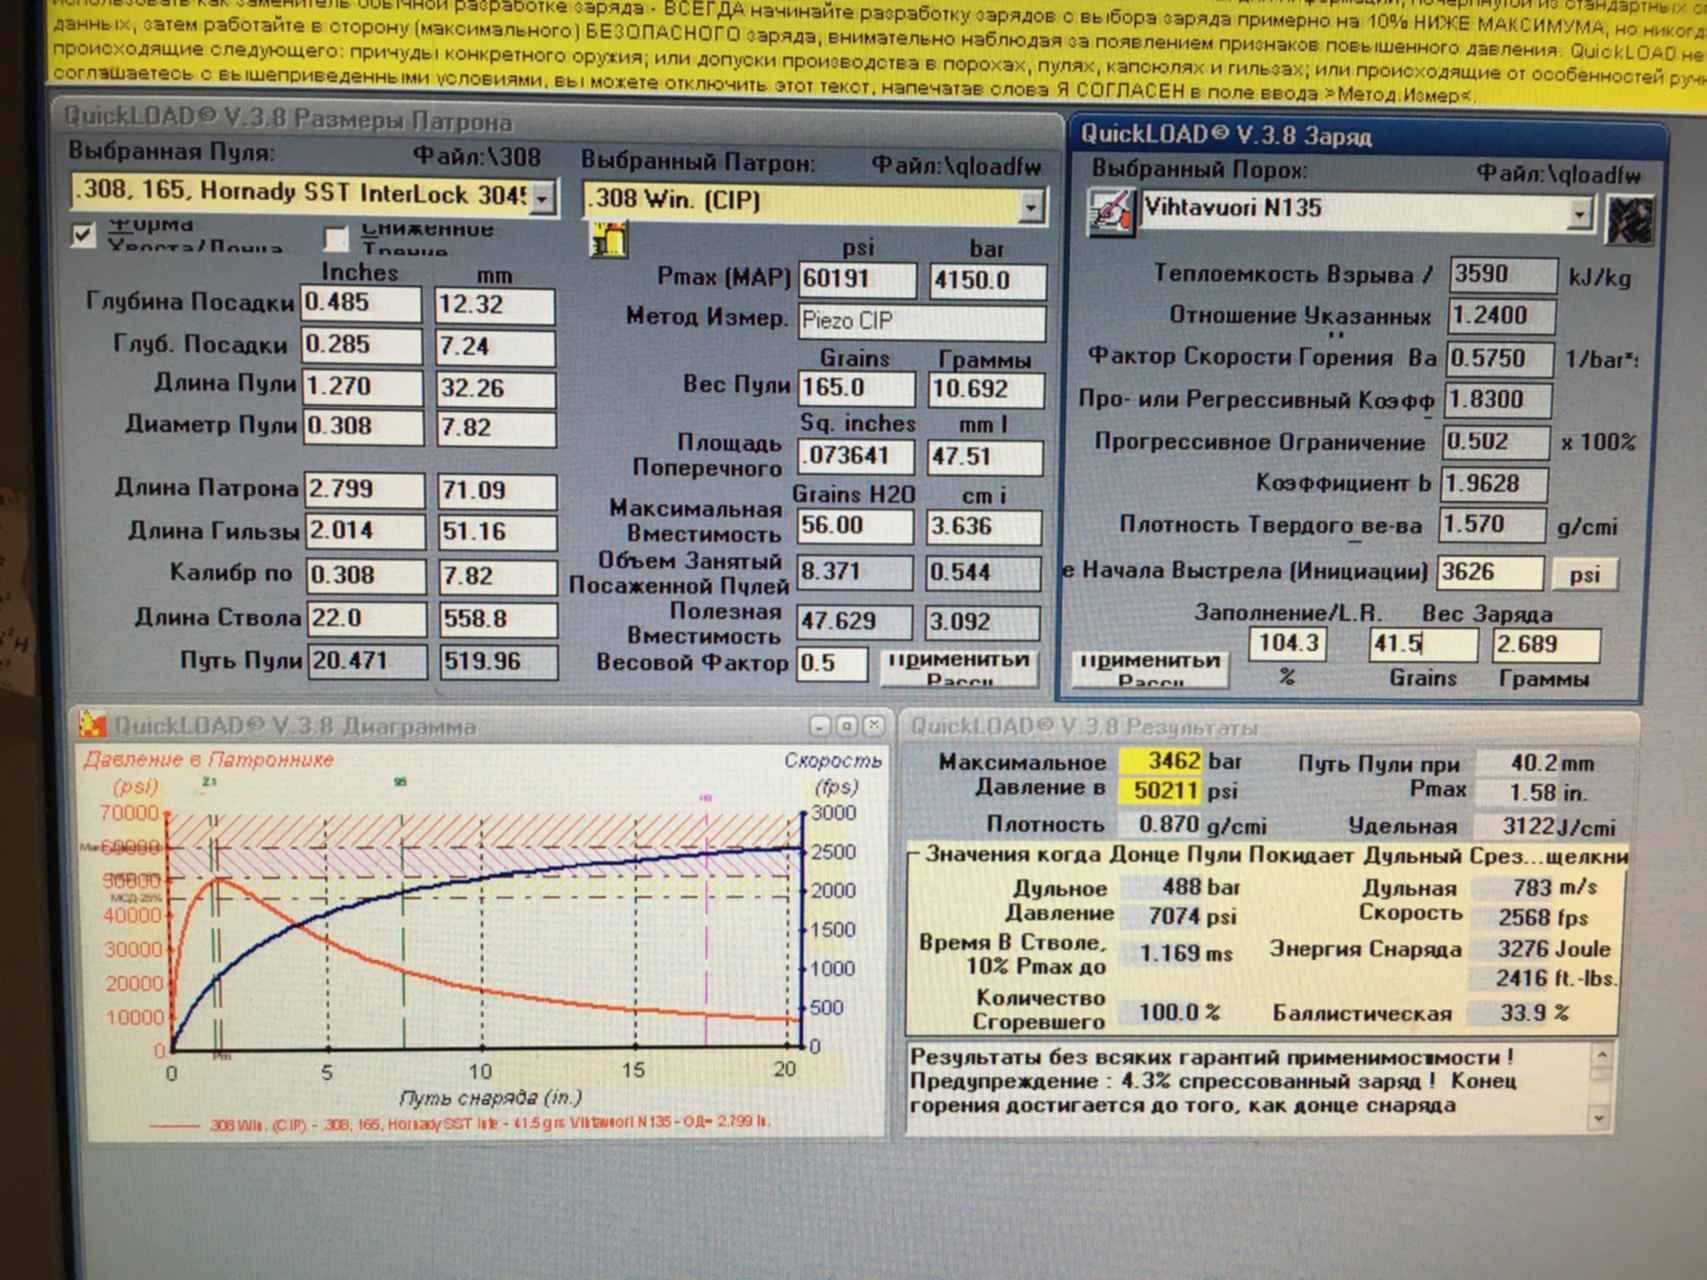Image resolution: width=1707 pixels, height=1280 pixels.
Task: Click the Длина Пули inches field 1.270
Action: 362,387
